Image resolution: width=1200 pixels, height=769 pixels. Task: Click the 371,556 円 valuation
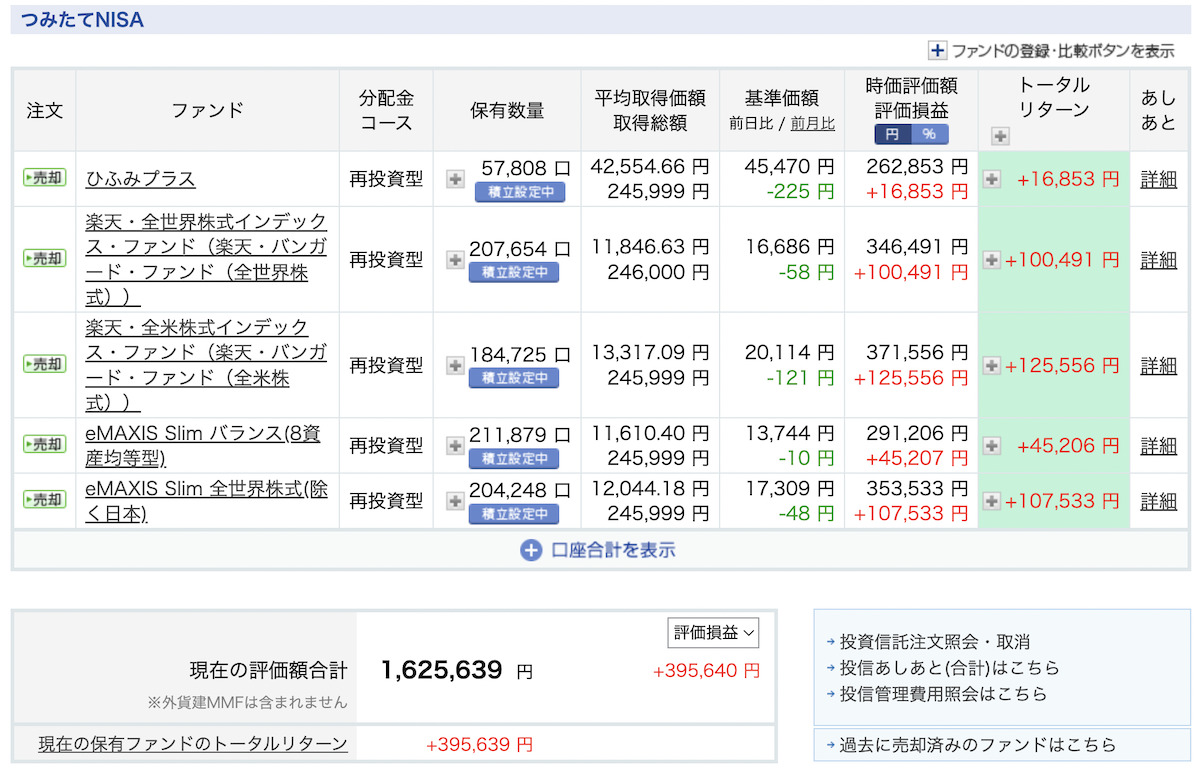point(918,352)
